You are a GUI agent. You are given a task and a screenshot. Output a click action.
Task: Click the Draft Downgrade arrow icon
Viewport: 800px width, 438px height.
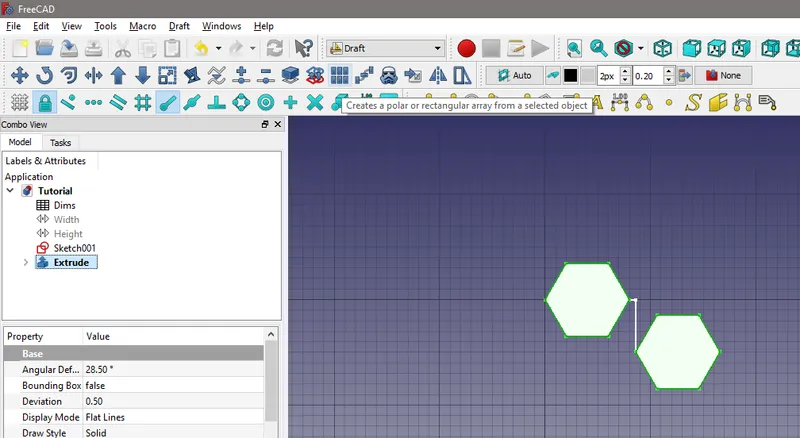click(143, 75)
